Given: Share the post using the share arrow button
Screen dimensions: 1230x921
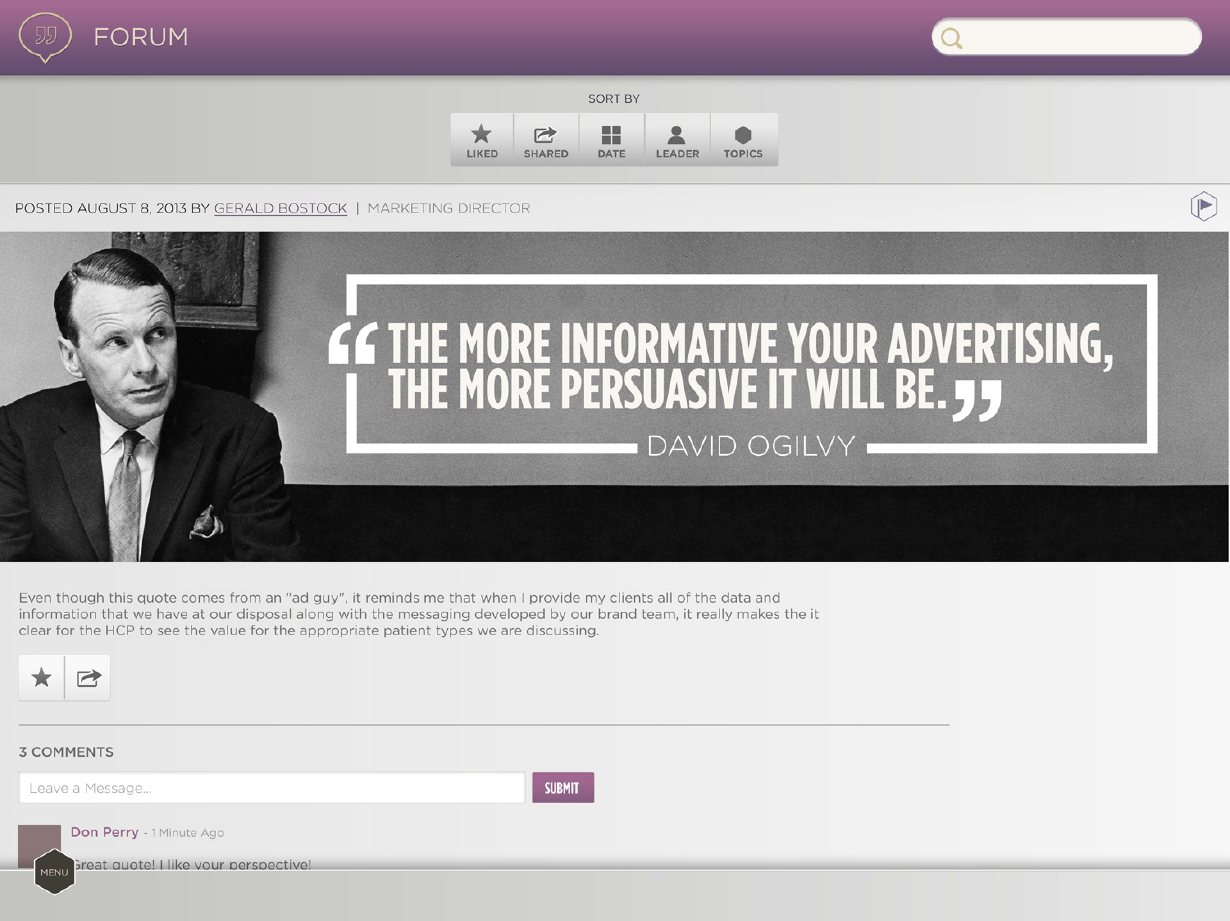Looking at the screenshot, I should tap(88, 678).
